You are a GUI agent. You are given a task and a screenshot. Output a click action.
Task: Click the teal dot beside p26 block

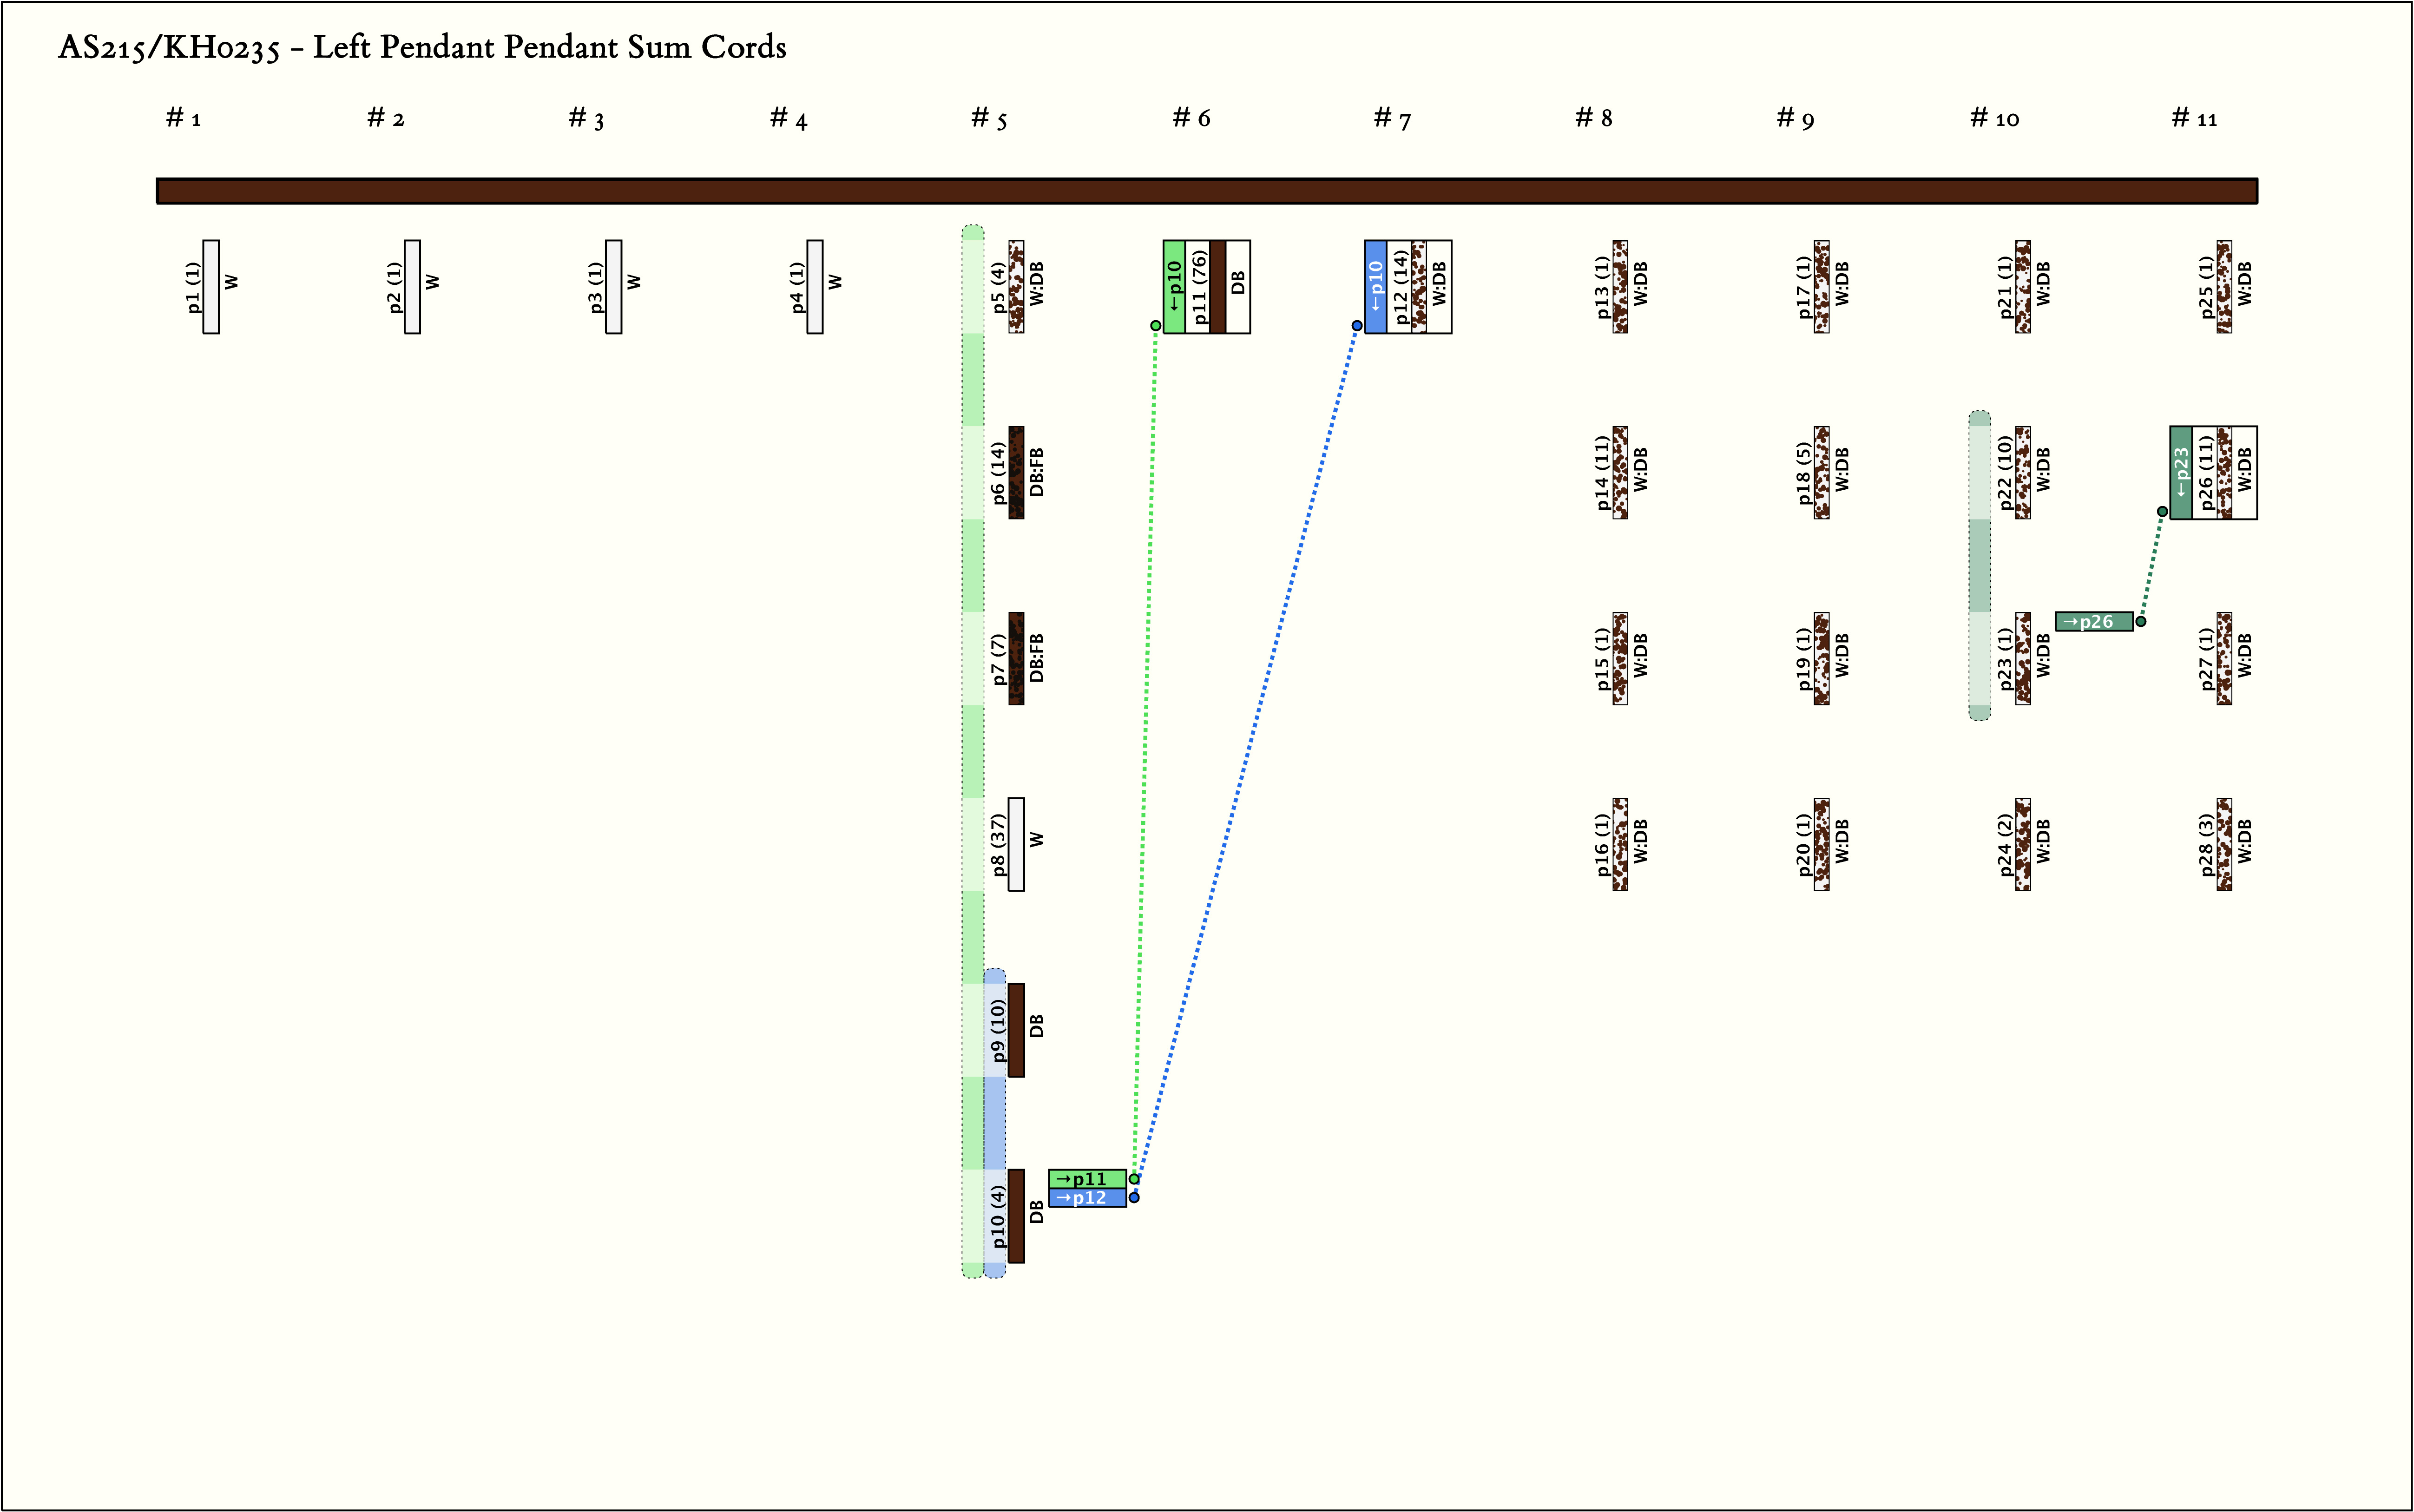[x=2162, y=512]
